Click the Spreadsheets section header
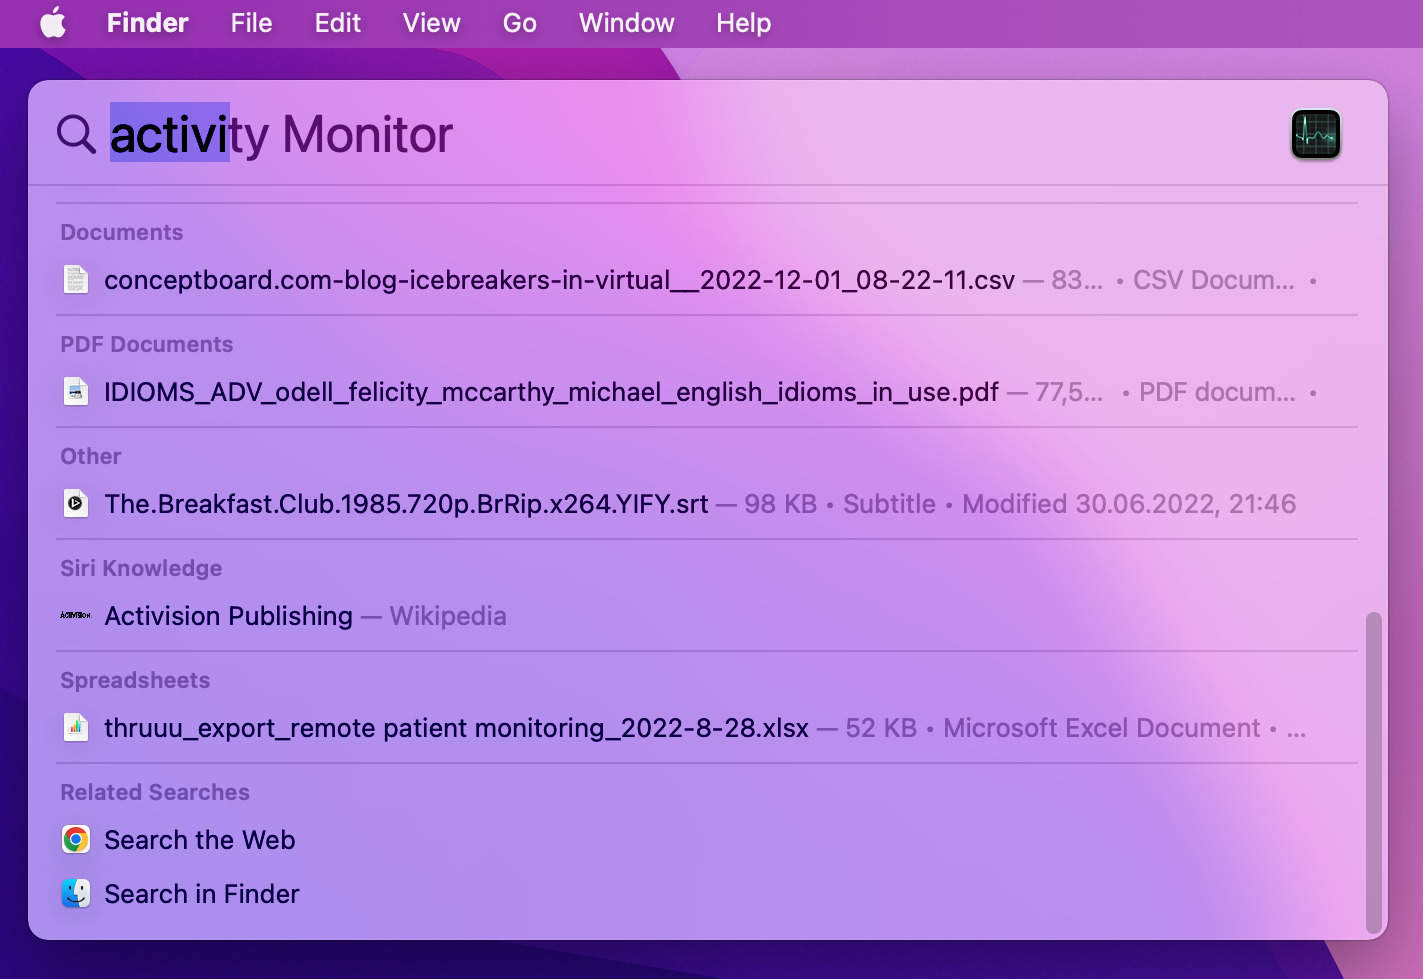The width and height of the screenshot is (1423, 979). [135, 680]
